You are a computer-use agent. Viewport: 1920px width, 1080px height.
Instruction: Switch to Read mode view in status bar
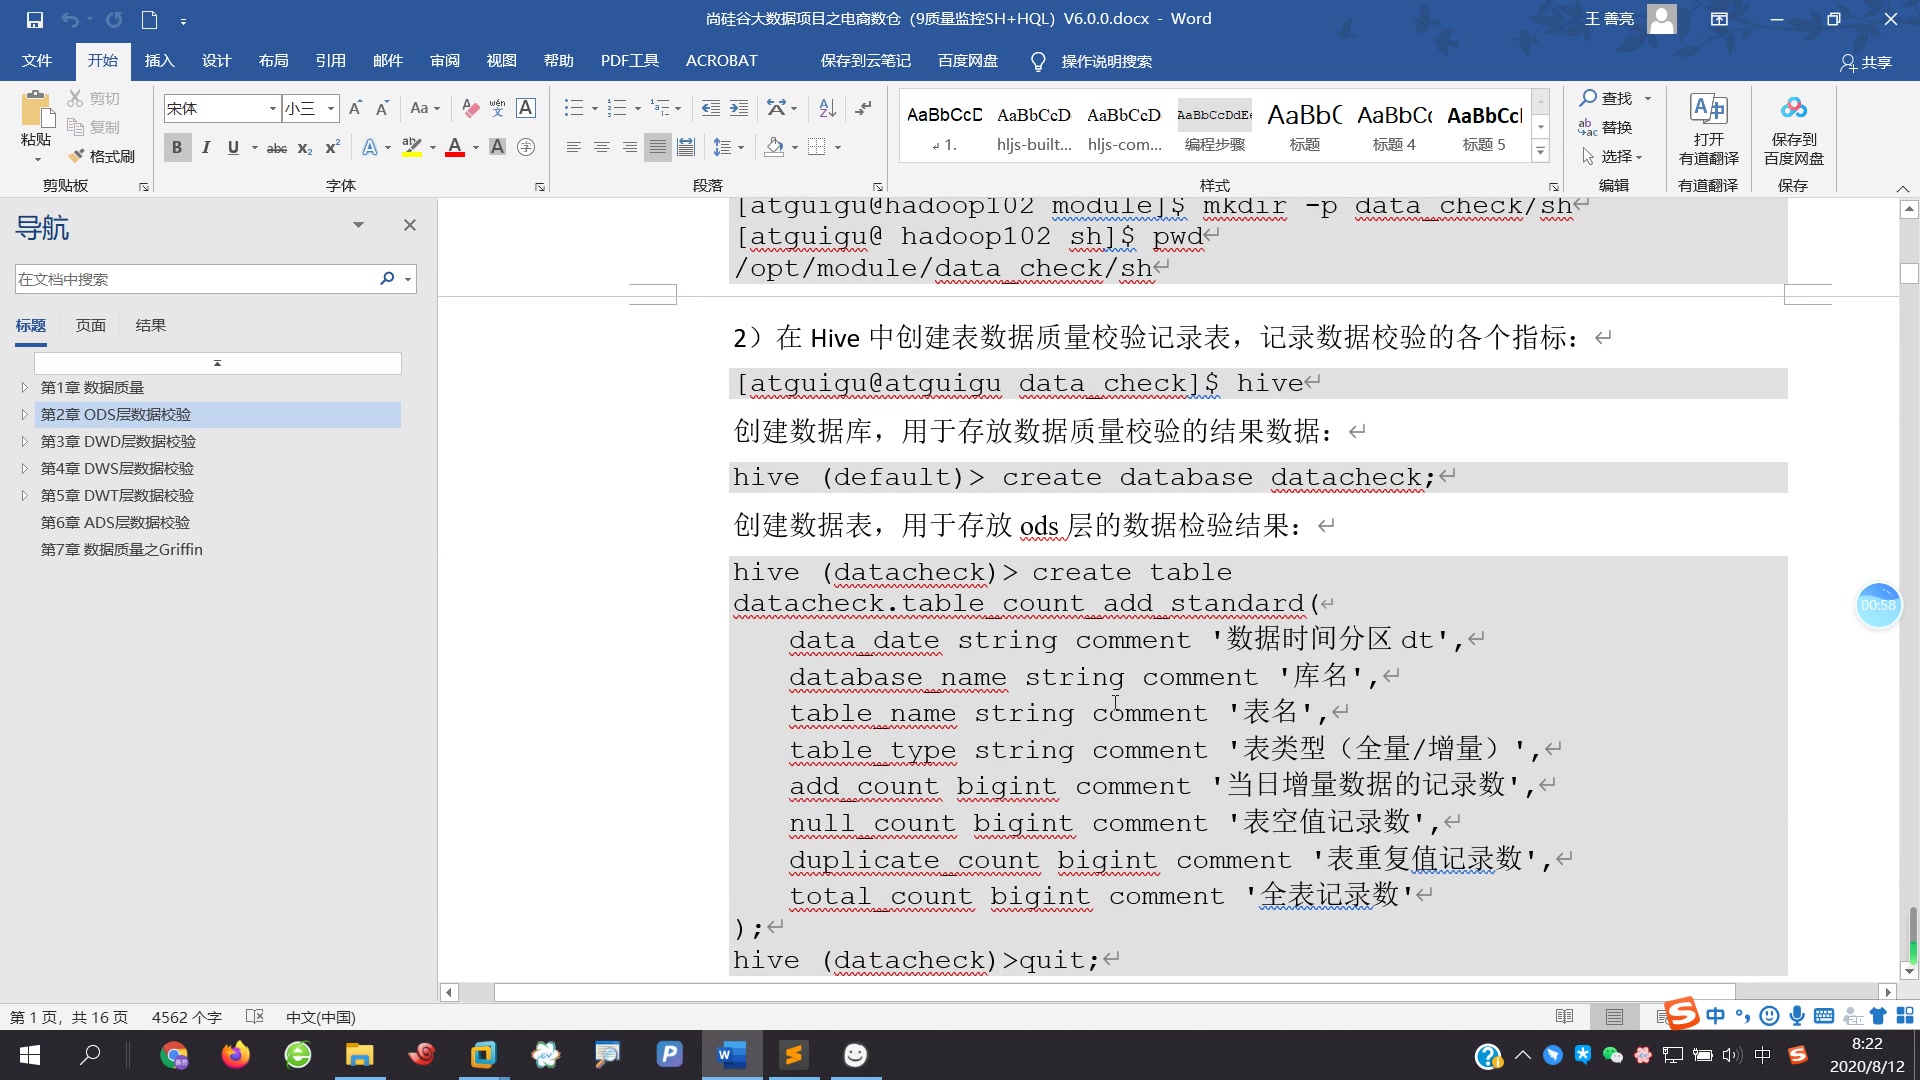tap(1565, 1017)
